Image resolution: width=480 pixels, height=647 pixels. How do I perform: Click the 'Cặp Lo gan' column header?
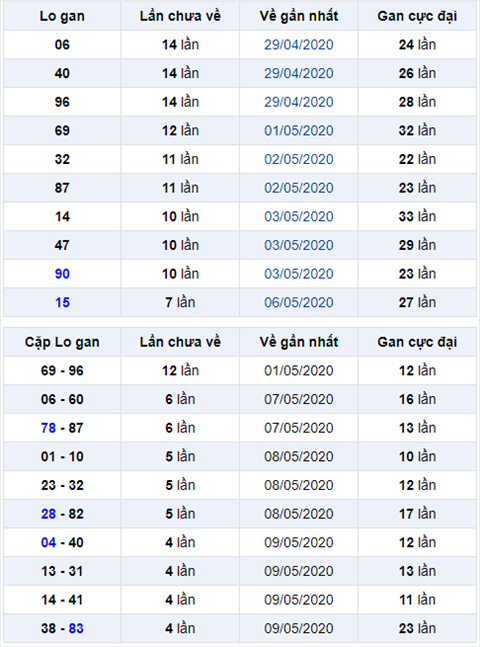click(62, 342)
